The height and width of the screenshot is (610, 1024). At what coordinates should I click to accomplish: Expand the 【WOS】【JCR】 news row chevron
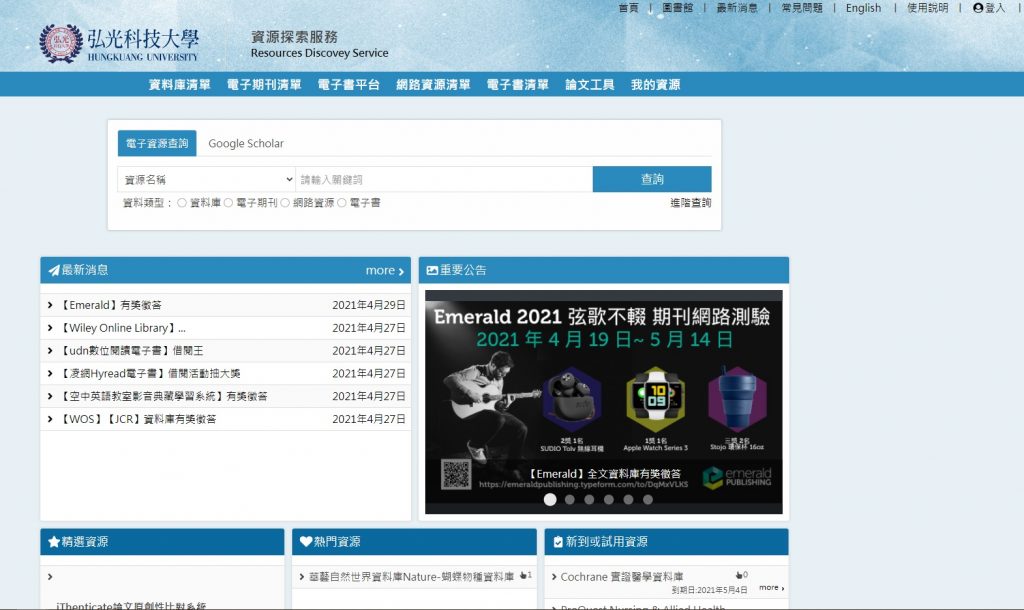pyautogui.click(x=50, y=419)
